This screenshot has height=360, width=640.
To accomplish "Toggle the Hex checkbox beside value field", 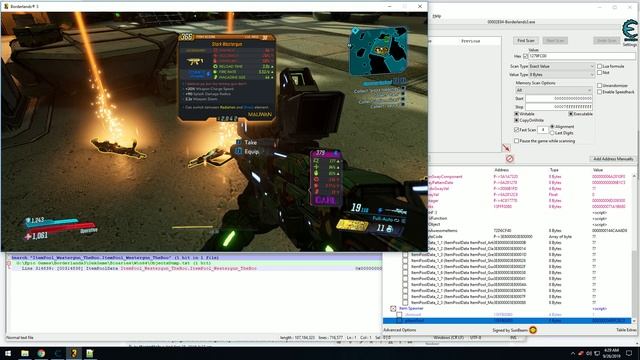I will (x=525, y=56).
